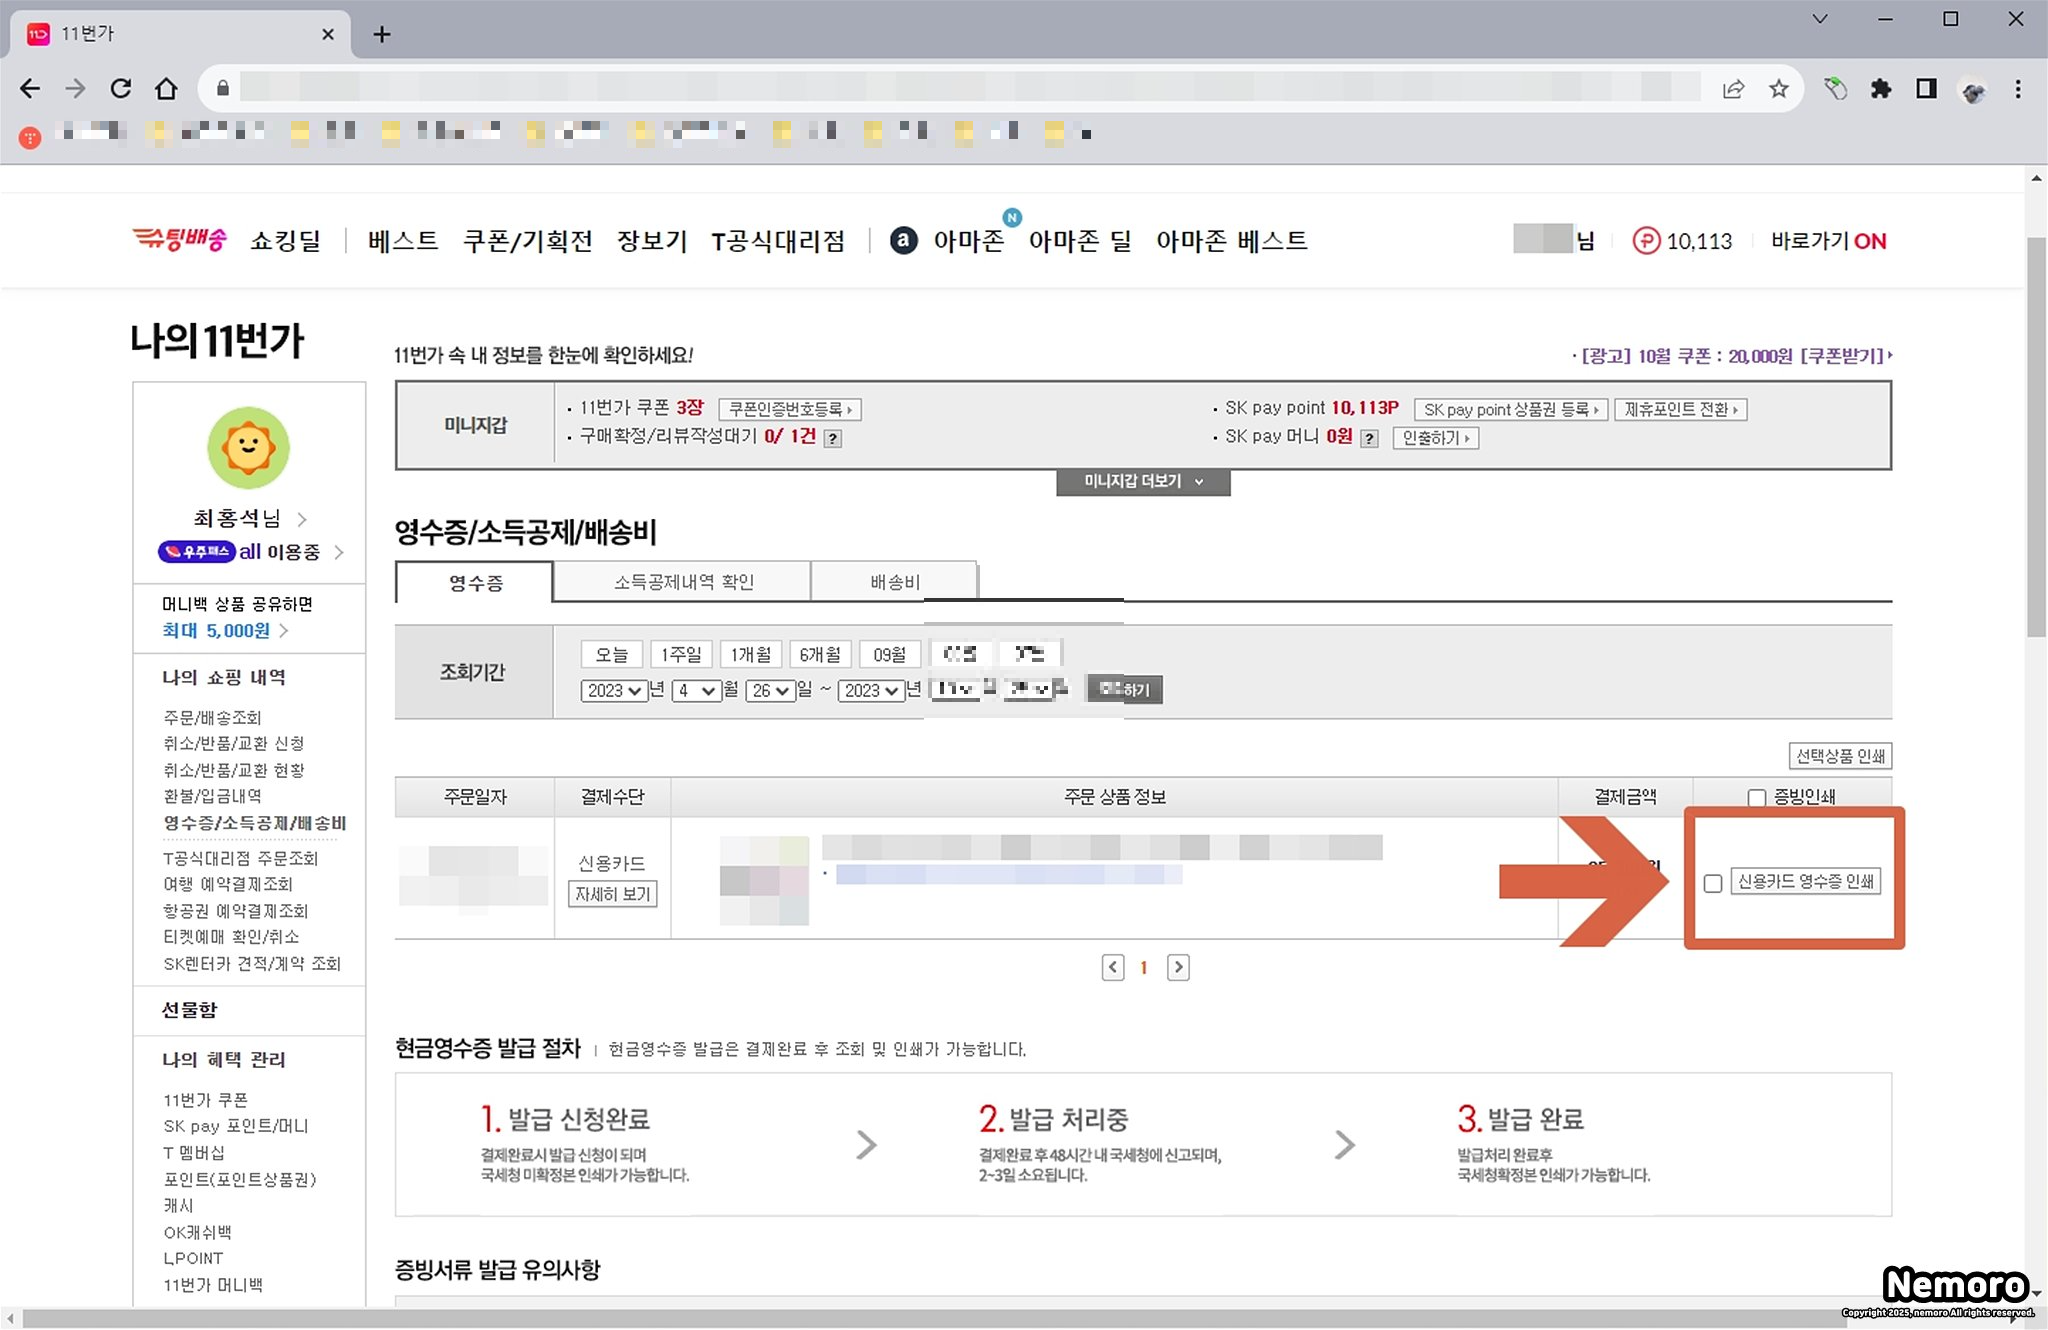Image resolution: width=2048 pixels, height=1330 pixels.
Task: Check the 증빙인쇄 header checkbox
Action: [x=1756, y=797]
